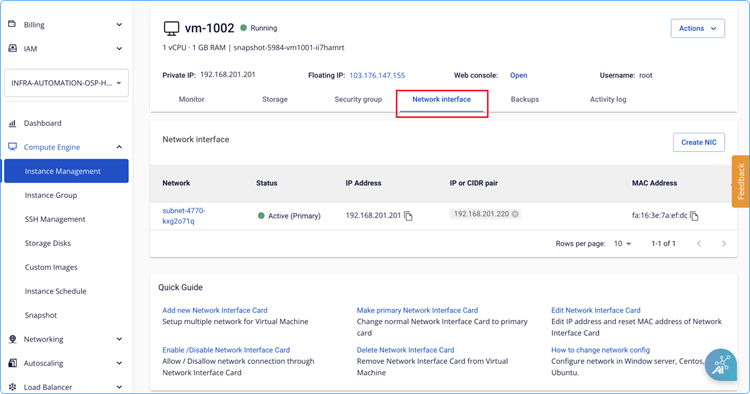
Task: Click the Username root text
Action: coord(646,76)
